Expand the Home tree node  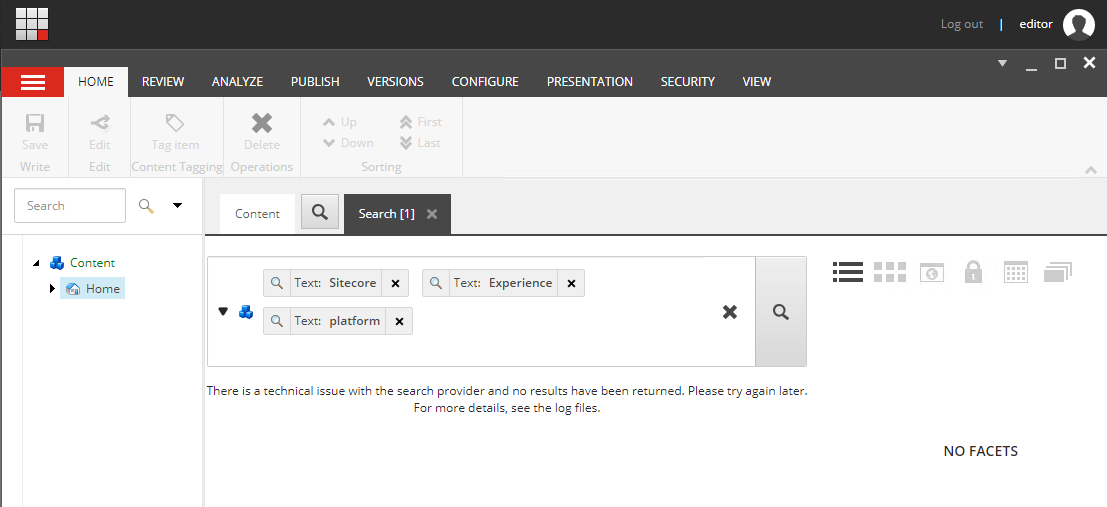52,289
